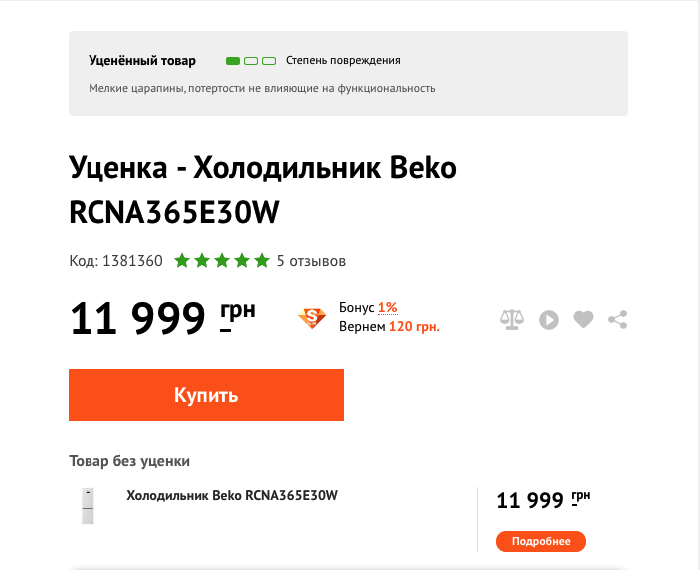Click the orange bonus diamond icon
Viewport: 700px width, 570px height.
coord(313,317)
